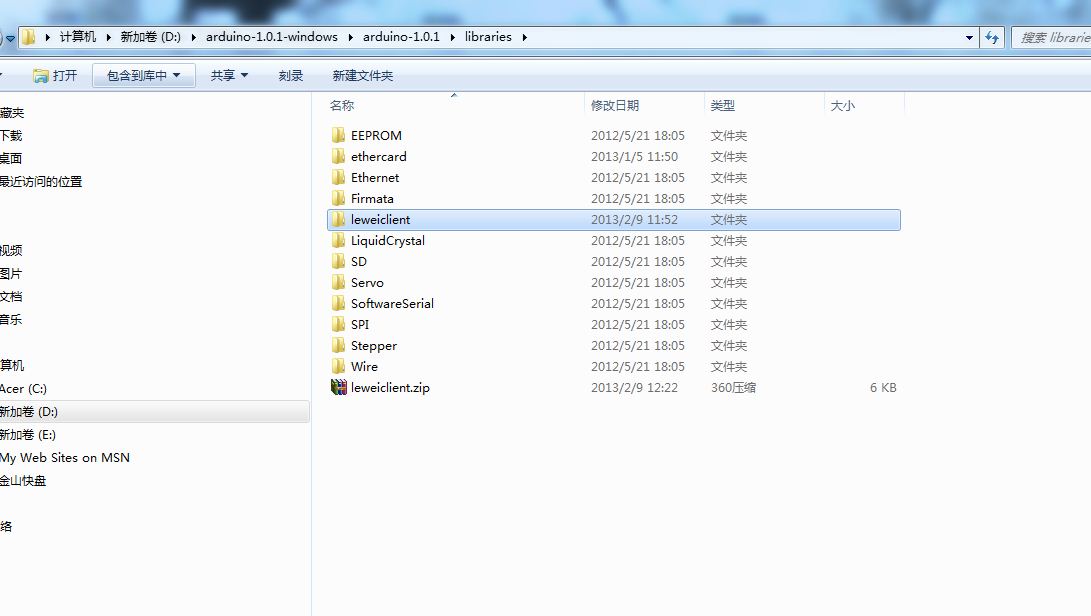Expand arrow after 新加卷 (D:) in breadcrumb
The image size is (1091, 616).
[193, 37]
